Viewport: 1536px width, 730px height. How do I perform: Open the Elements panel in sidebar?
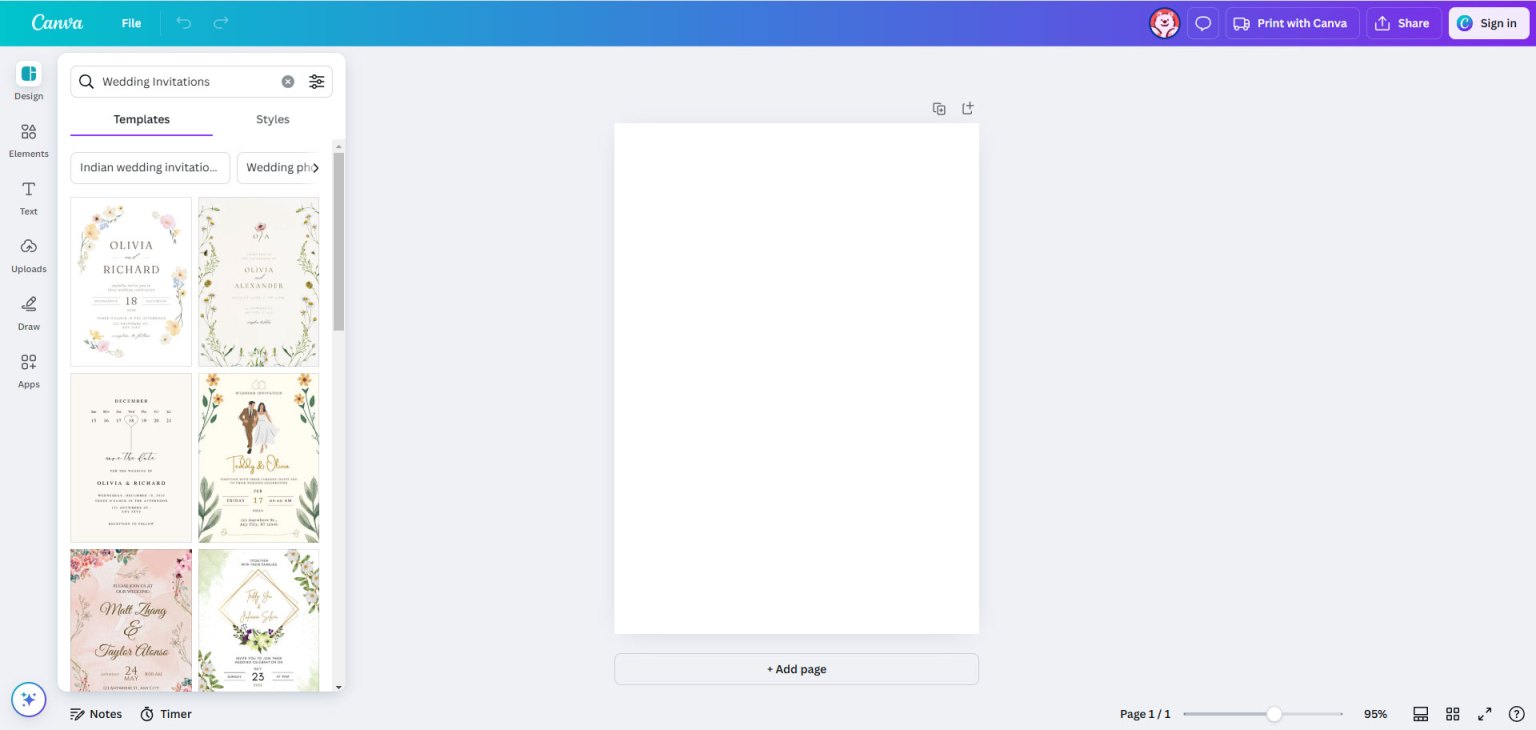click(28, 140)
